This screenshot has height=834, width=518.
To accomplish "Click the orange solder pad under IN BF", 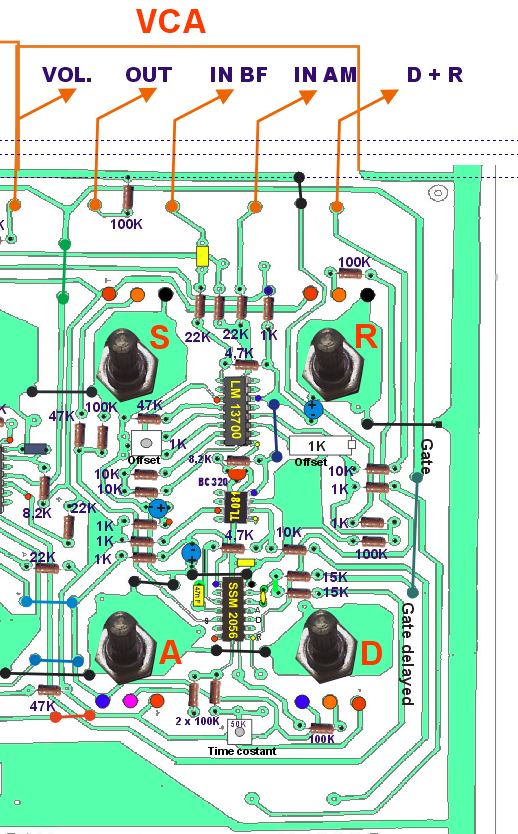I will tap(171, 206).
